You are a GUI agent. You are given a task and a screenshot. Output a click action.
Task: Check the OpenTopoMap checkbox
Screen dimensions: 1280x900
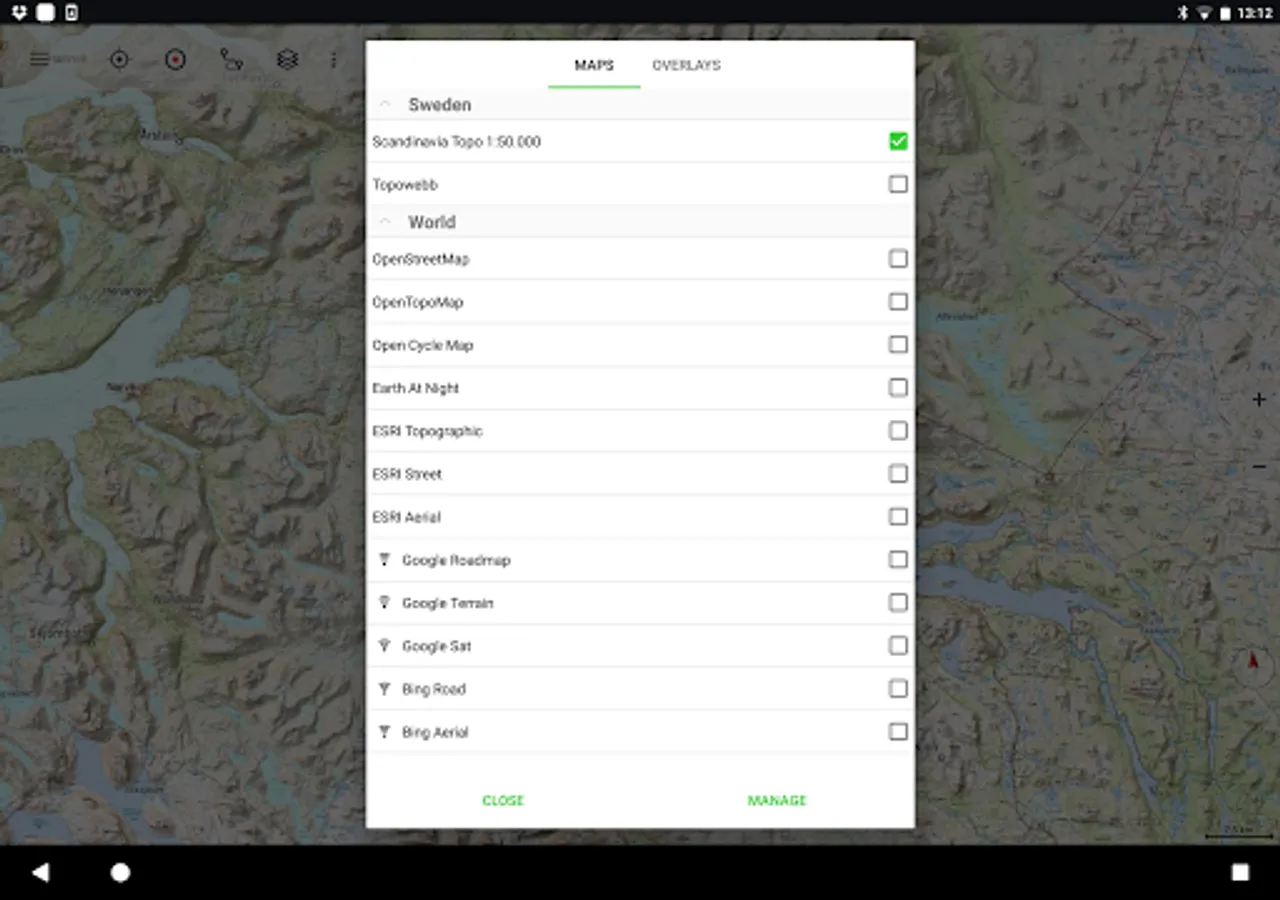(x=898, y=301)
